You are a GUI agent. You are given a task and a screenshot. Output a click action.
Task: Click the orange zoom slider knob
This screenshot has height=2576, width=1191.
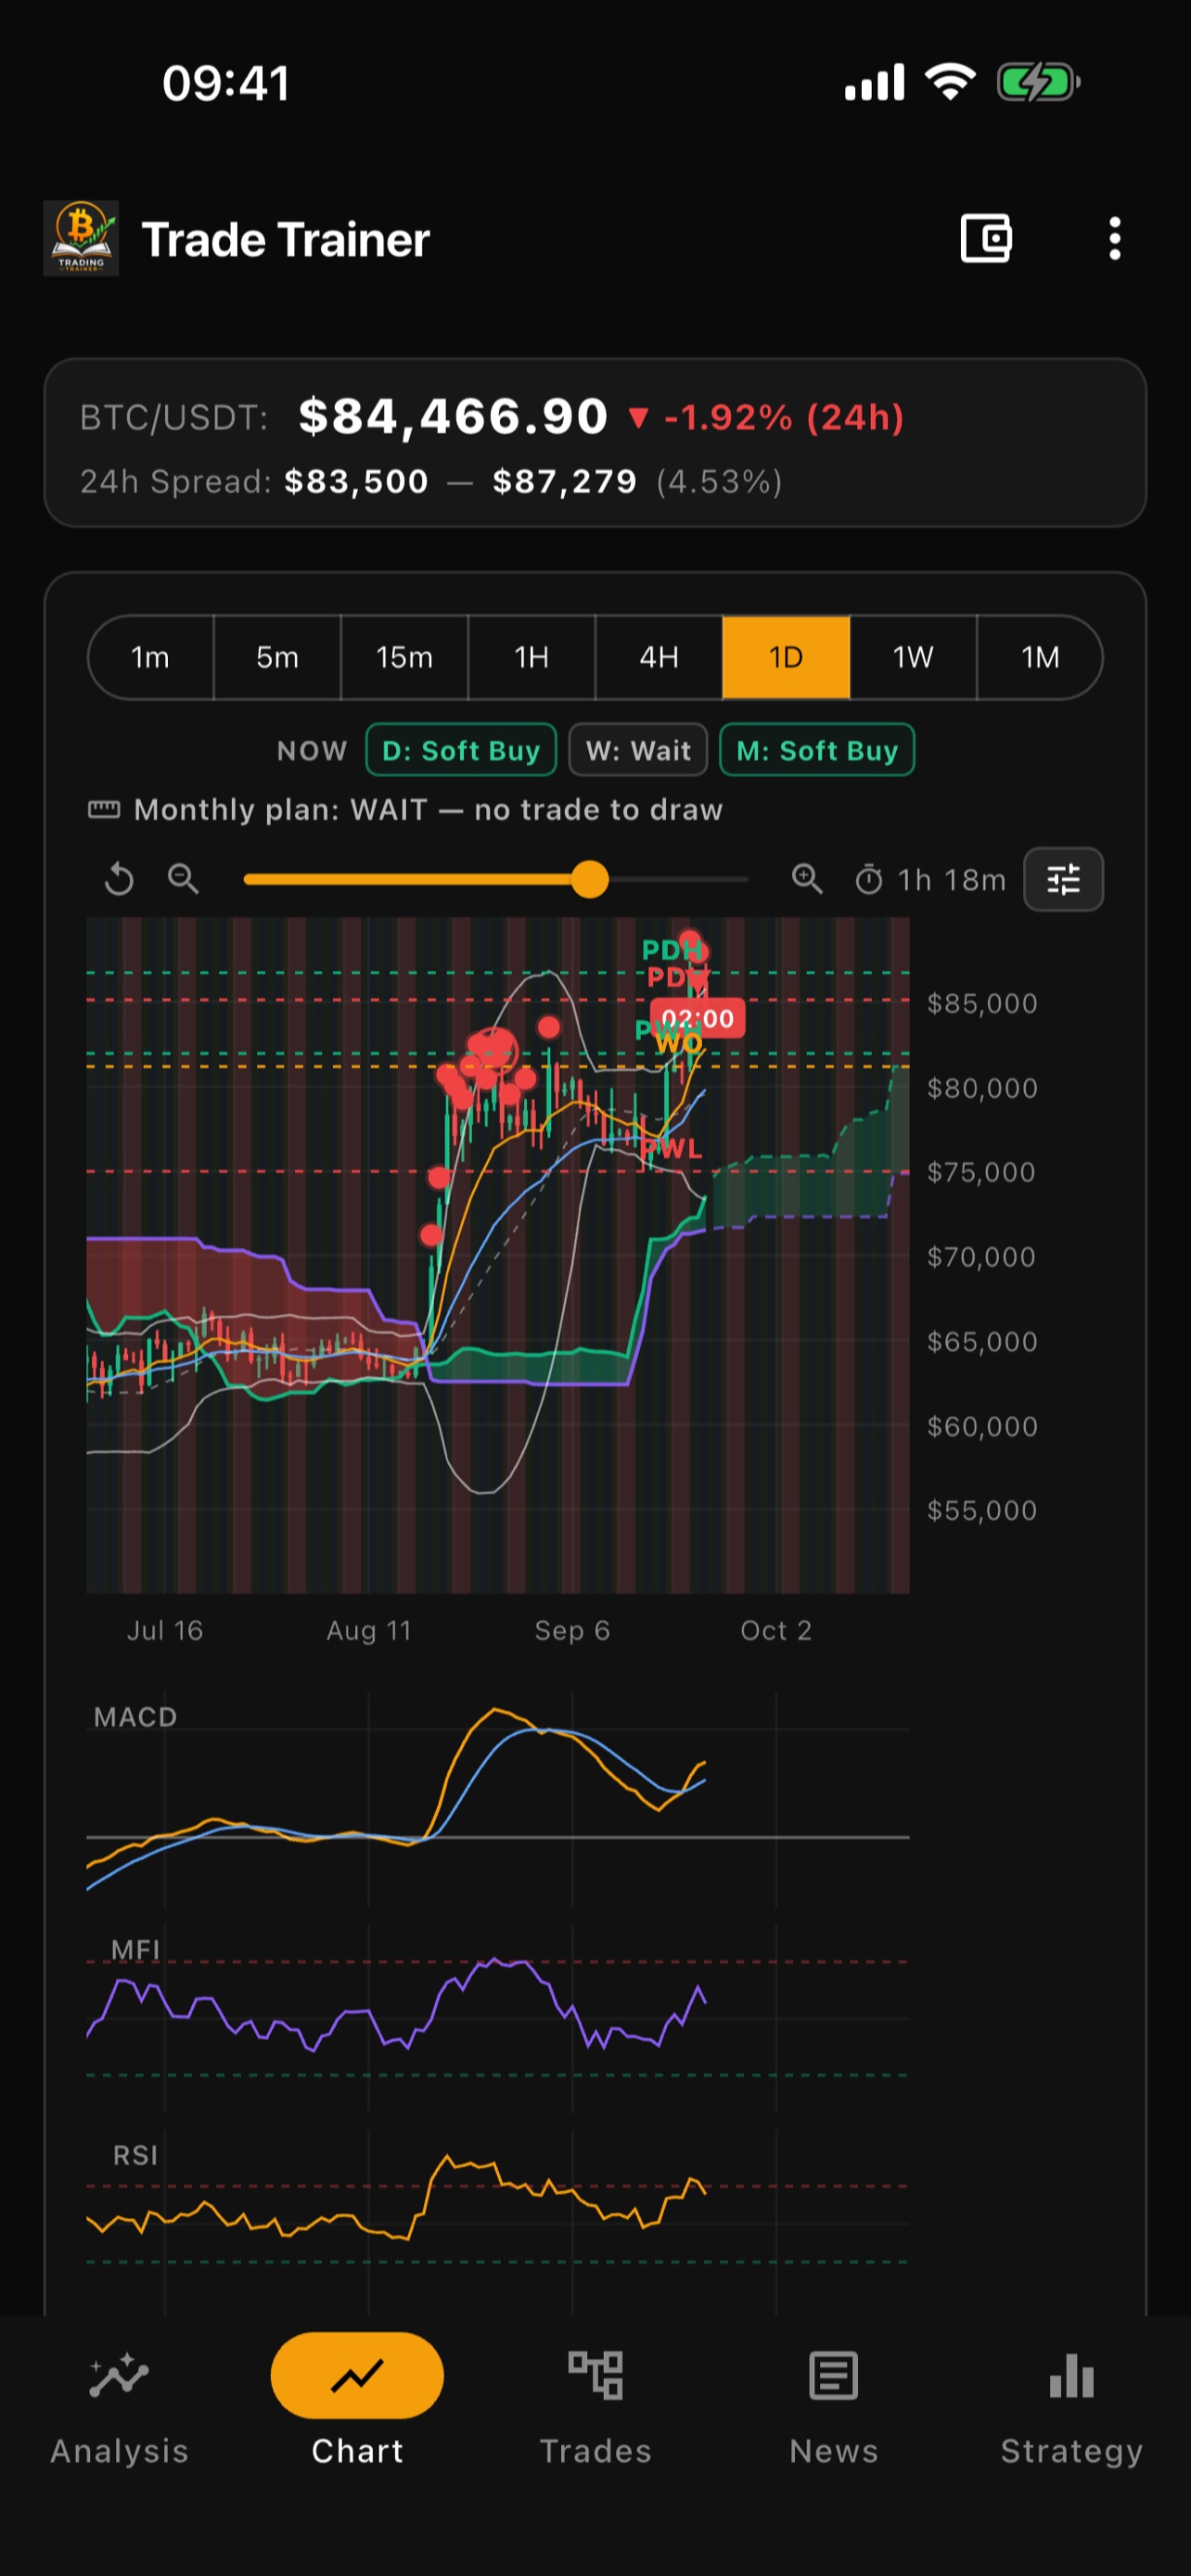tap(590, 879)
